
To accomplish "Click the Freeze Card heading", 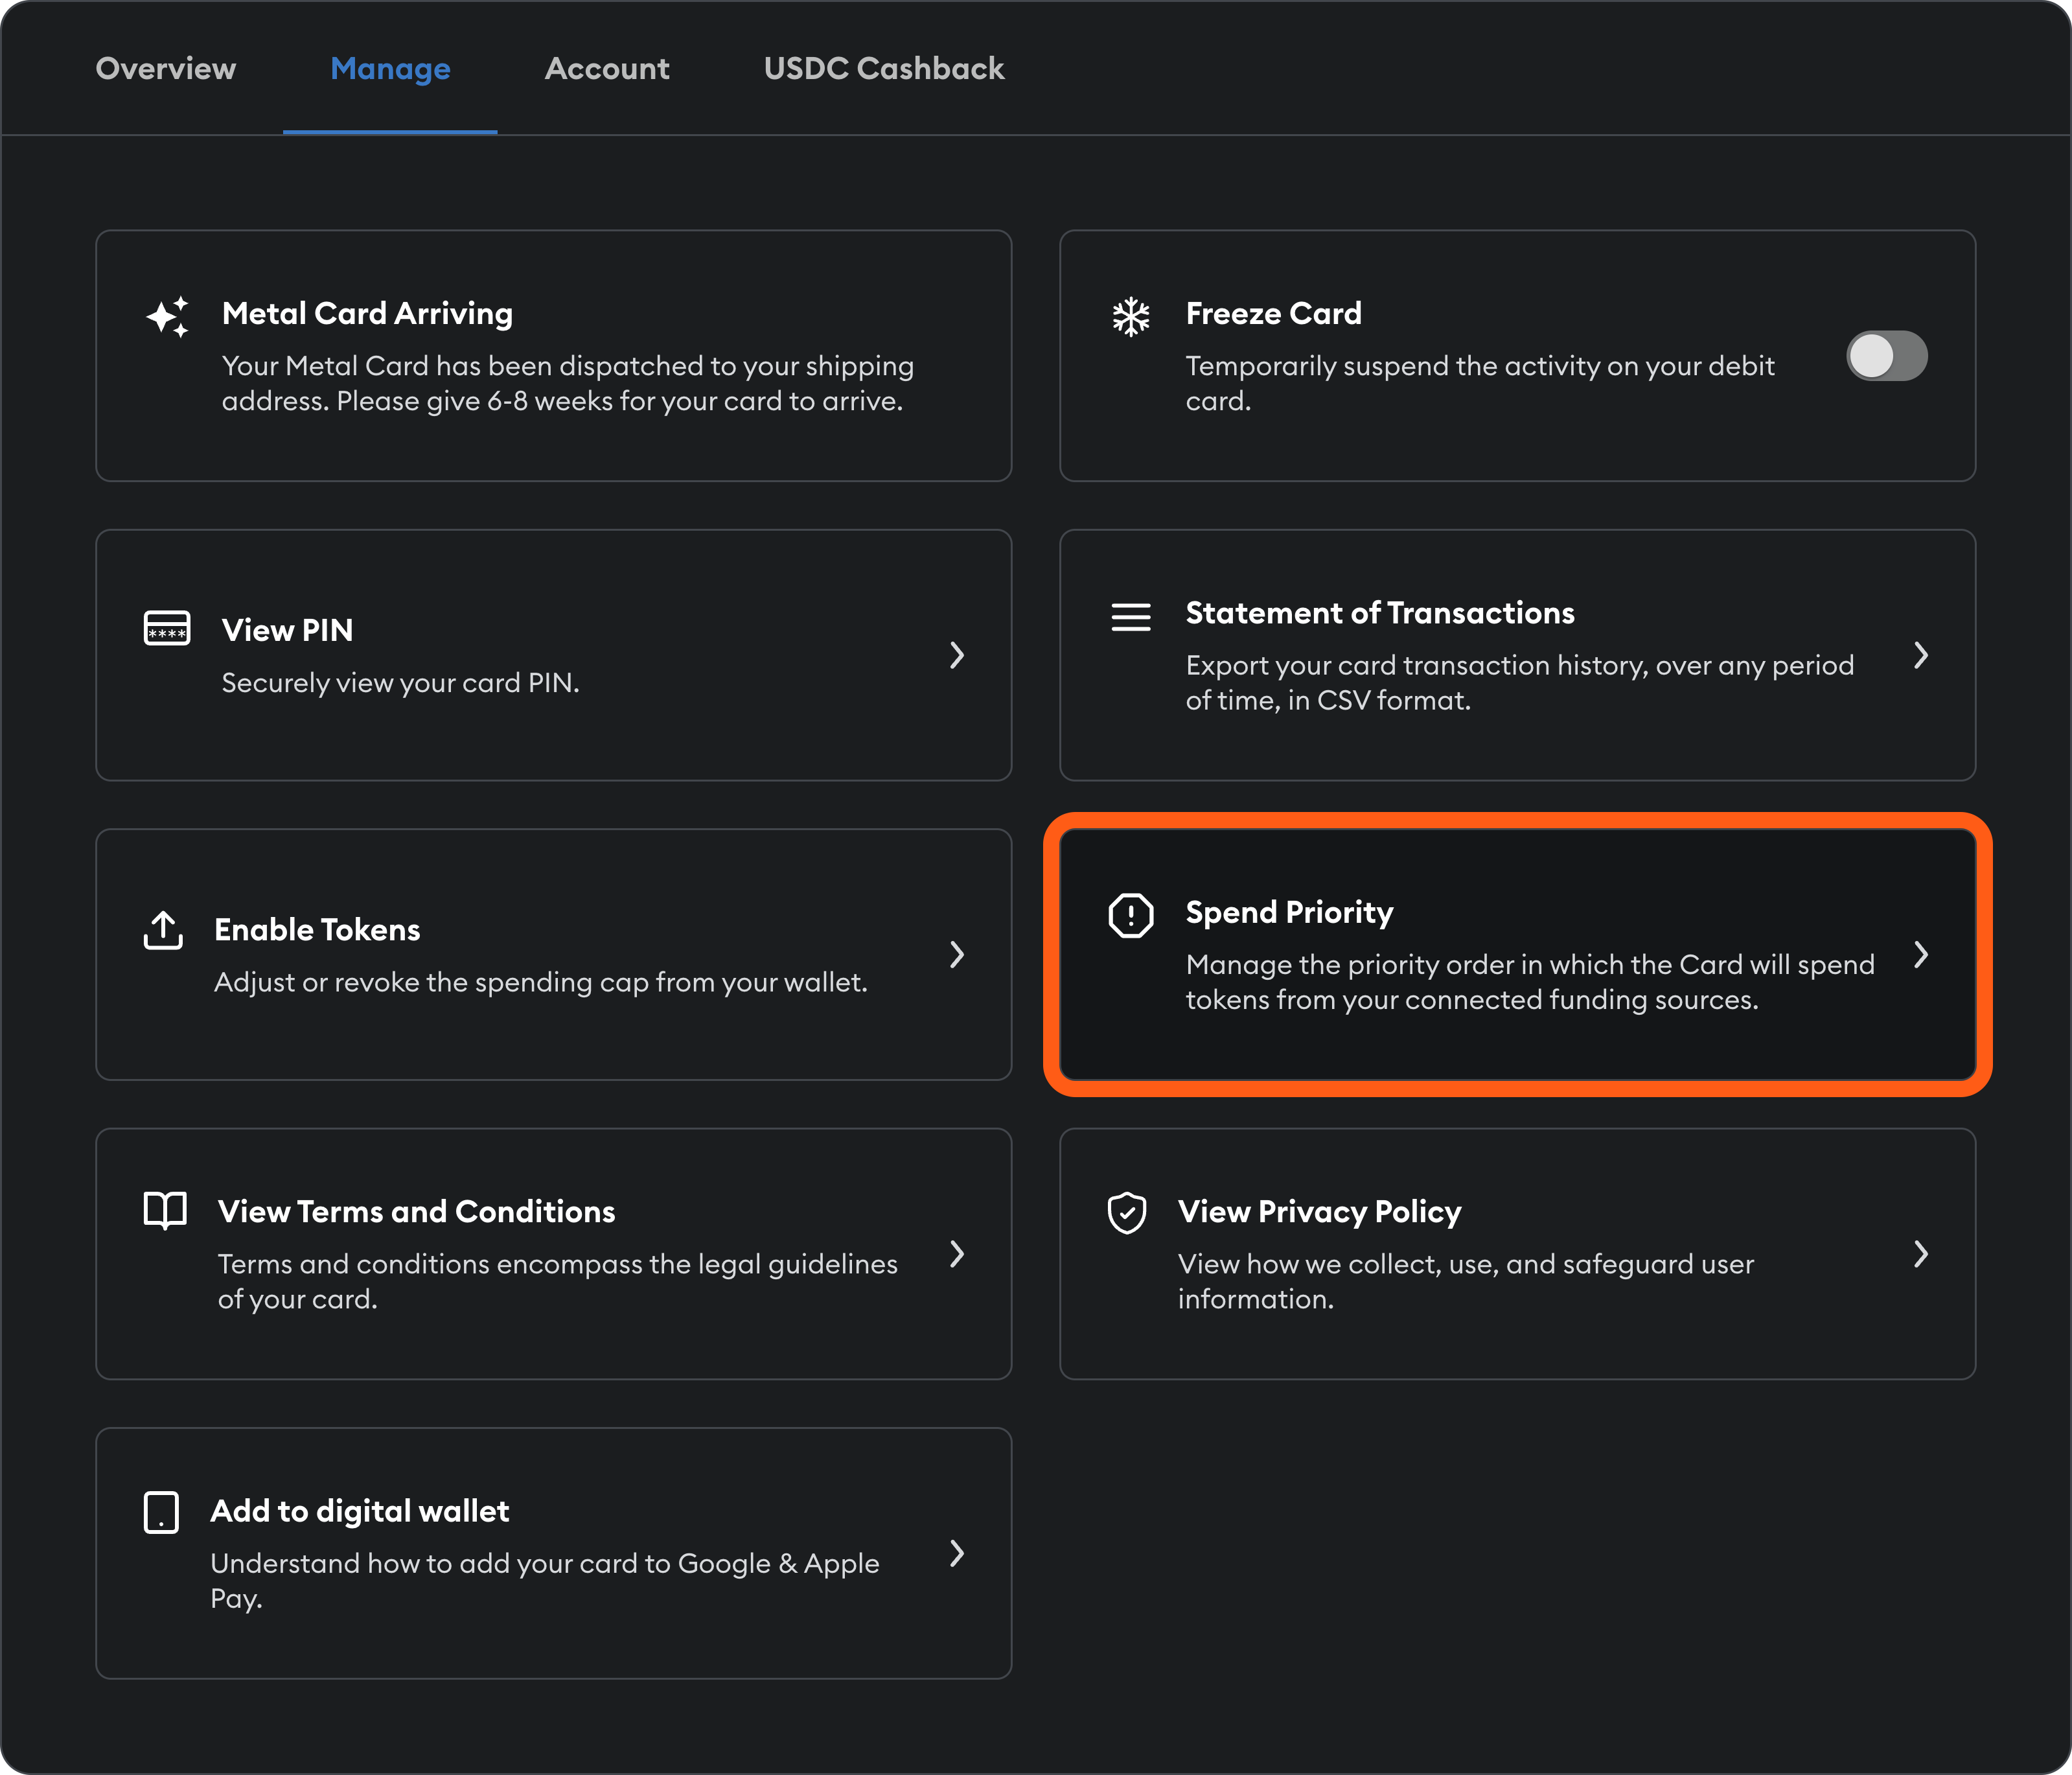I will 1273,314.
